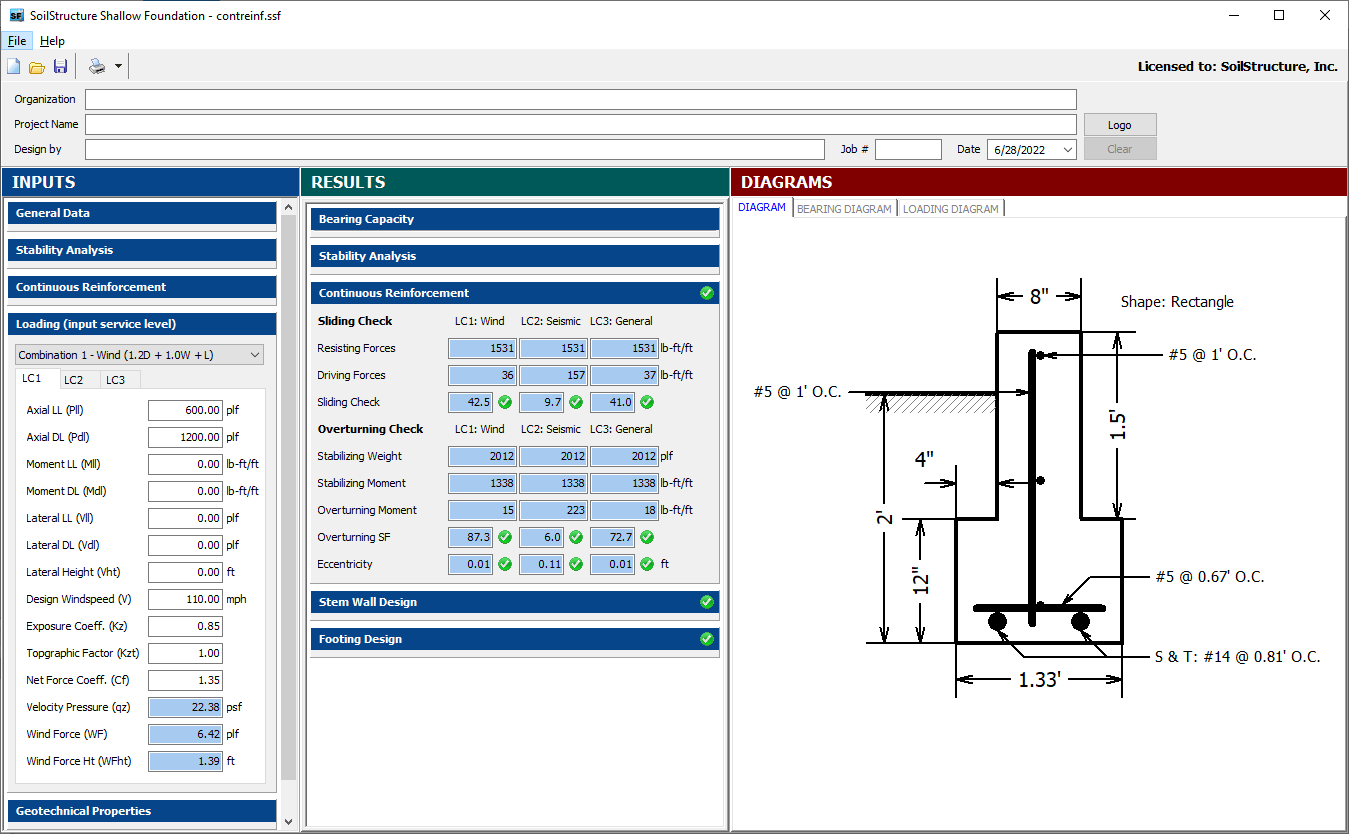
Task: Click green check on Stem Wall Design header
Action: click(x=707, y=602)
